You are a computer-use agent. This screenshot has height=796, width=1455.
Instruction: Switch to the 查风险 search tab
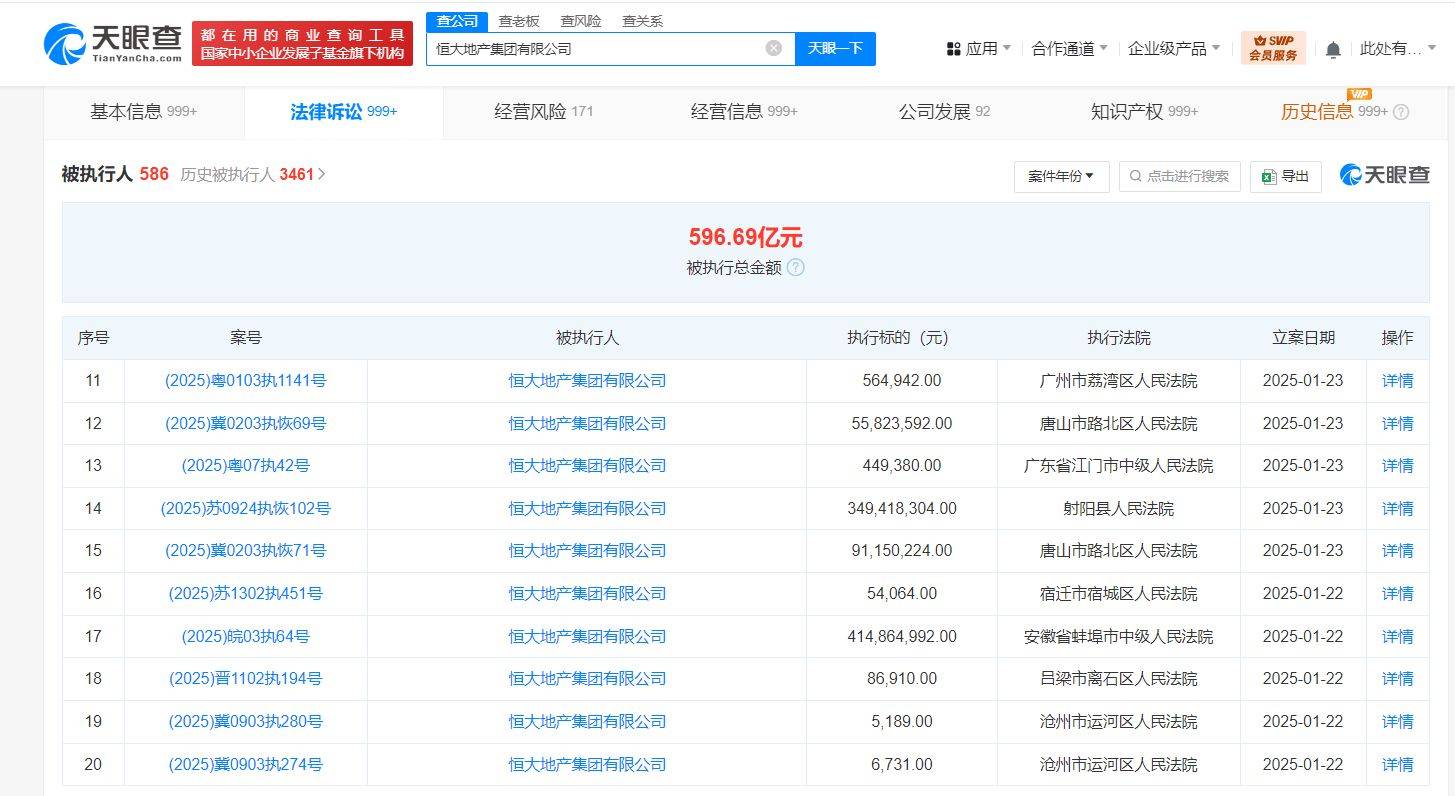click(581, 20)
